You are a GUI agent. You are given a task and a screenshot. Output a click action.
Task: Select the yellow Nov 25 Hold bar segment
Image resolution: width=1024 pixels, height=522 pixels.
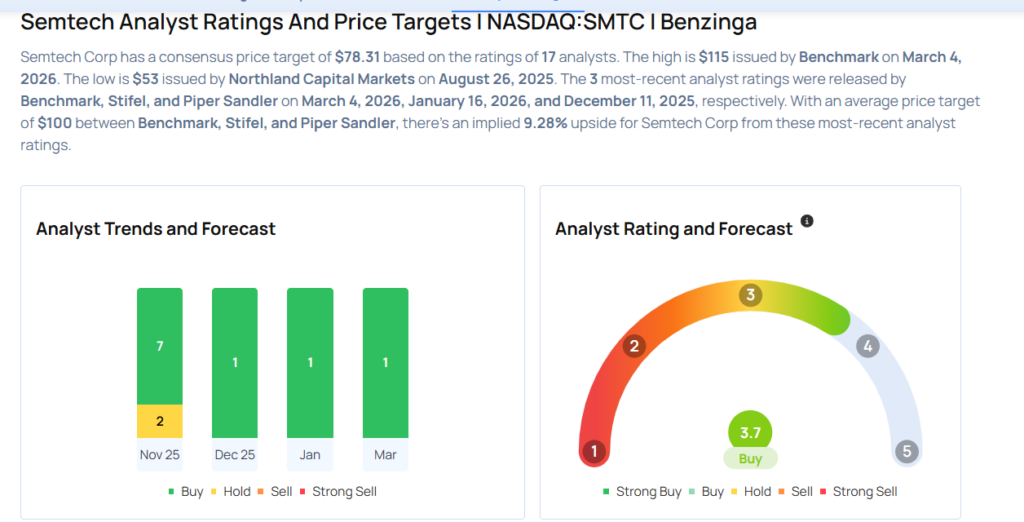pyautogui.click(x=160, y=421)
